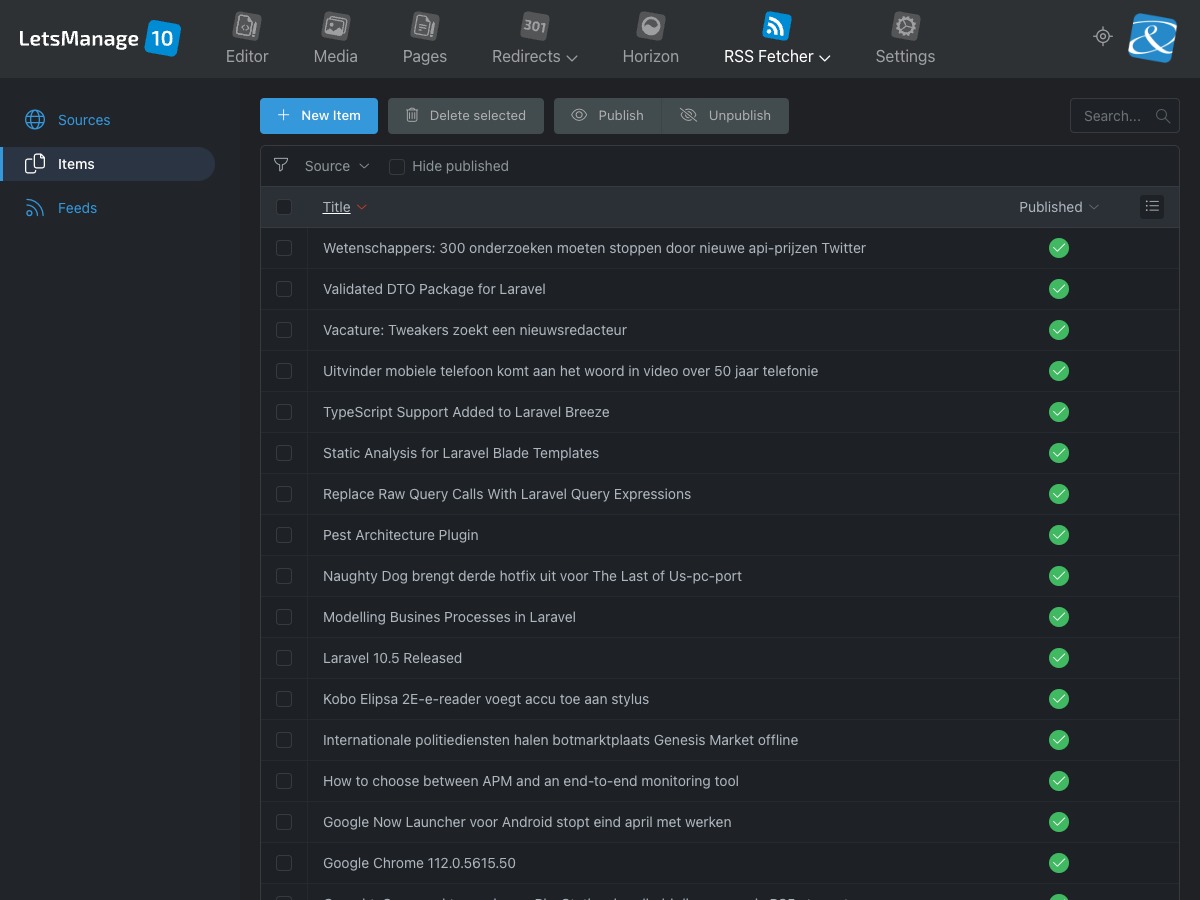Image resolution: width=1200 pixels, height=900 pixels.
Task: Open 'Pest Architecture Plugin' item
Action: (401, 535)
